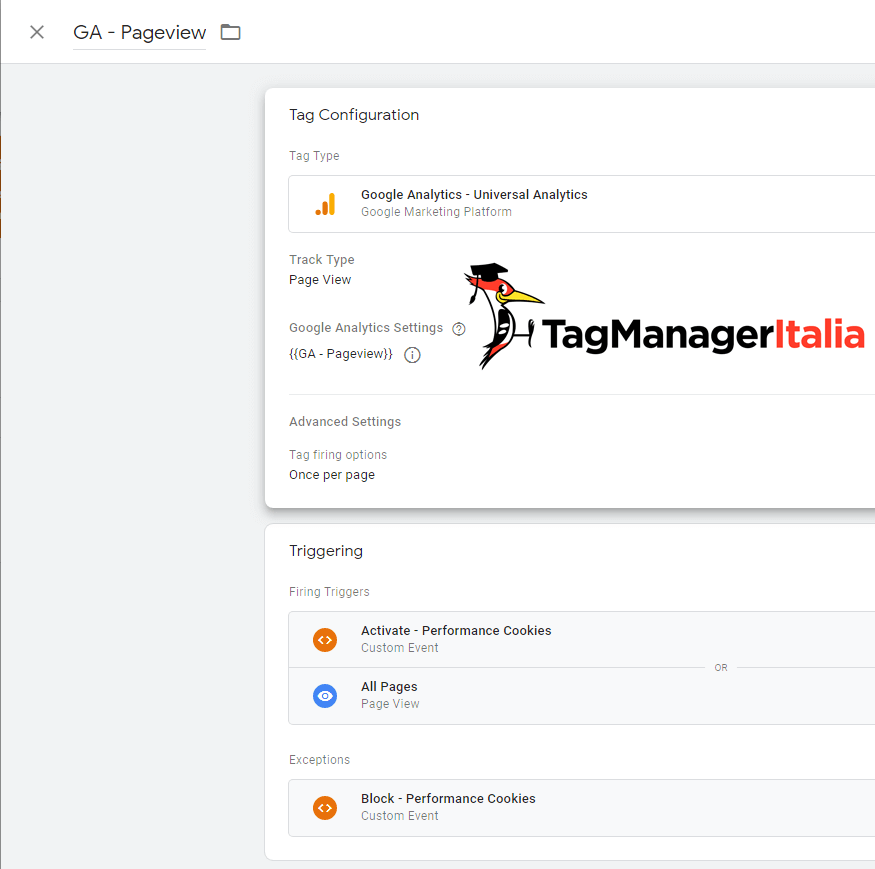Click the Once per page value

coord(332,475)
